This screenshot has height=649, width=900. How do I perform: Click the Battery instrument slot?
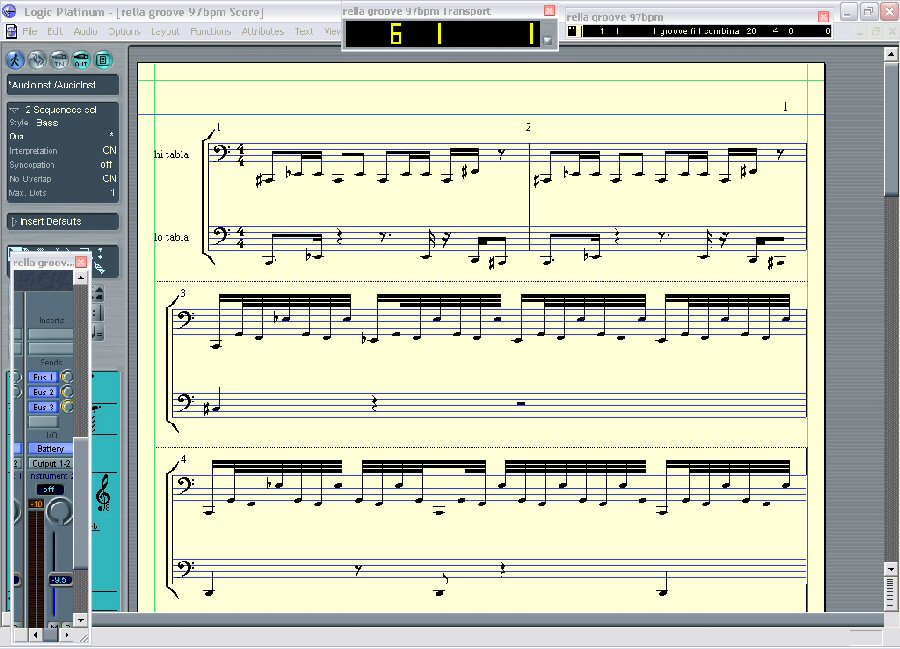50,449
